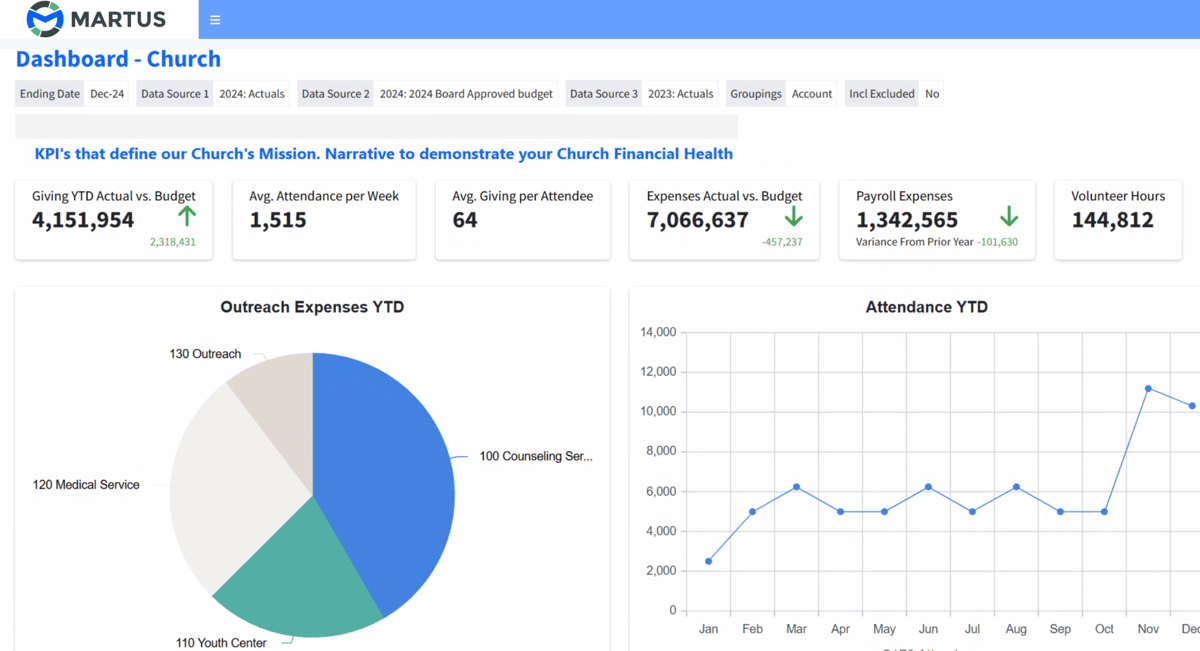The width and height of the screenshot is (1200, 651).
Task: Change the Groupings setting from Account
Action: (812, 93)
